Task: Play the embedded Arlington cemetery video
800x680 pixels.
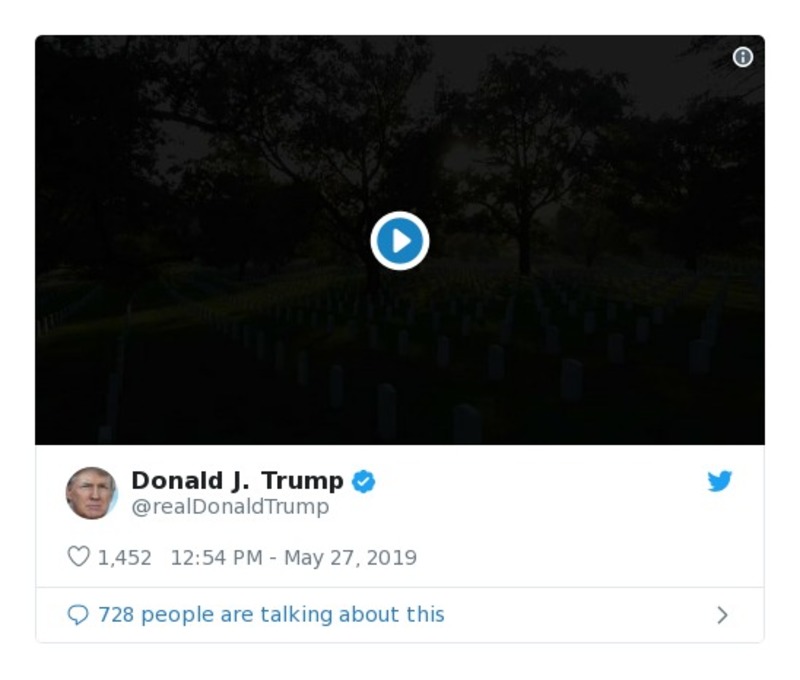Action: click(400, 239)
